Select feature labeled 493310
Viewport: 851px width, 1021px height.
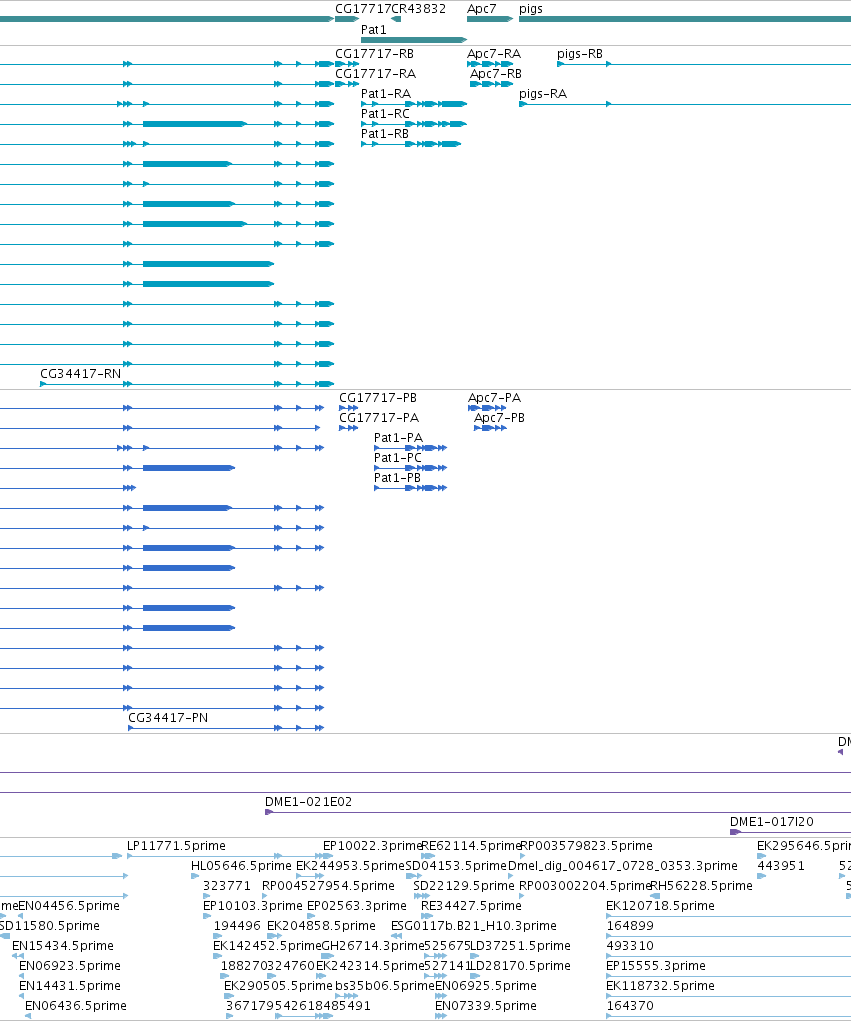pos(630,946)
